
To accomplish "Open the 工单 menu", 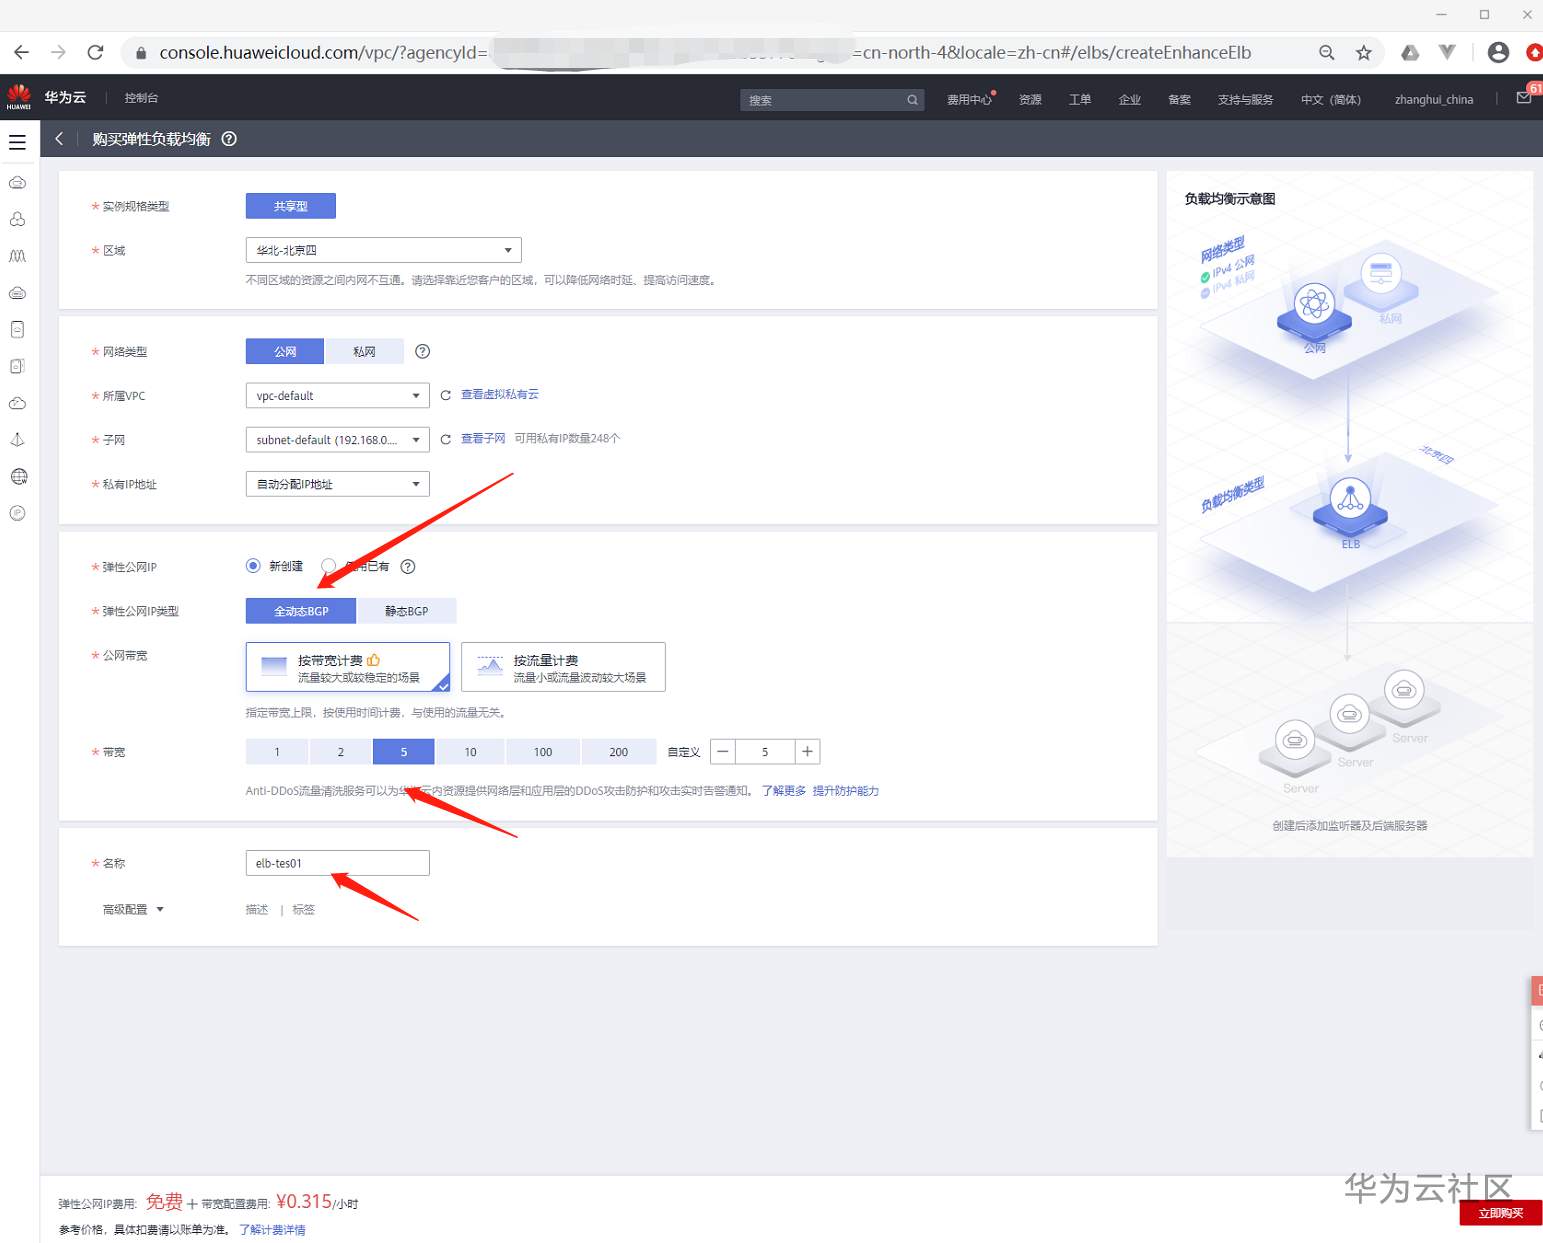I will tap(1080, 99).
